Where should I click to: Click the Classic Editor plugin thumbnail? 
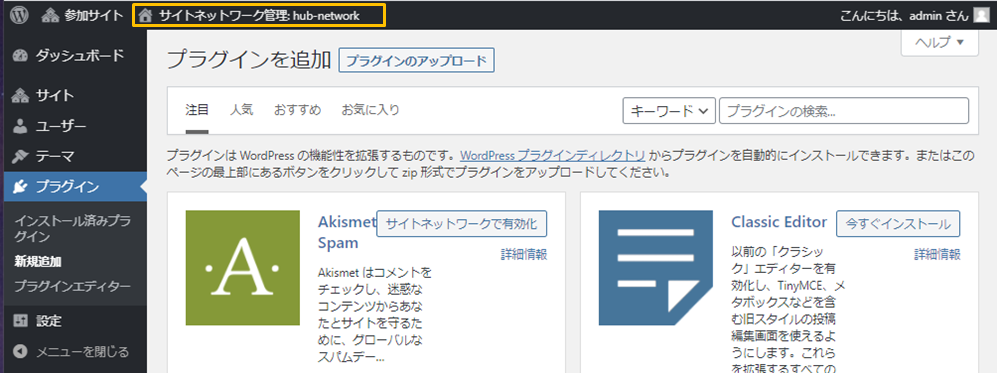[x=656, y=268]
